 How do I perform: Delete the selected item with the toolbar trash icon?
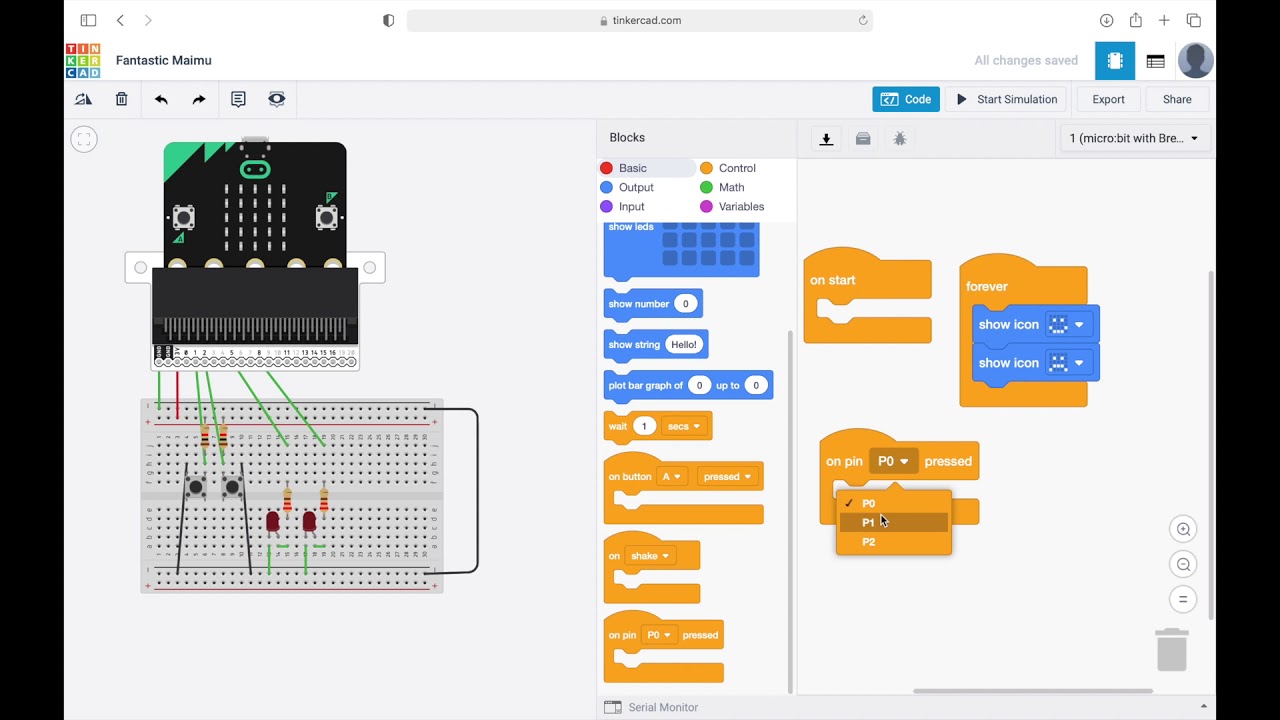[121, 99]
